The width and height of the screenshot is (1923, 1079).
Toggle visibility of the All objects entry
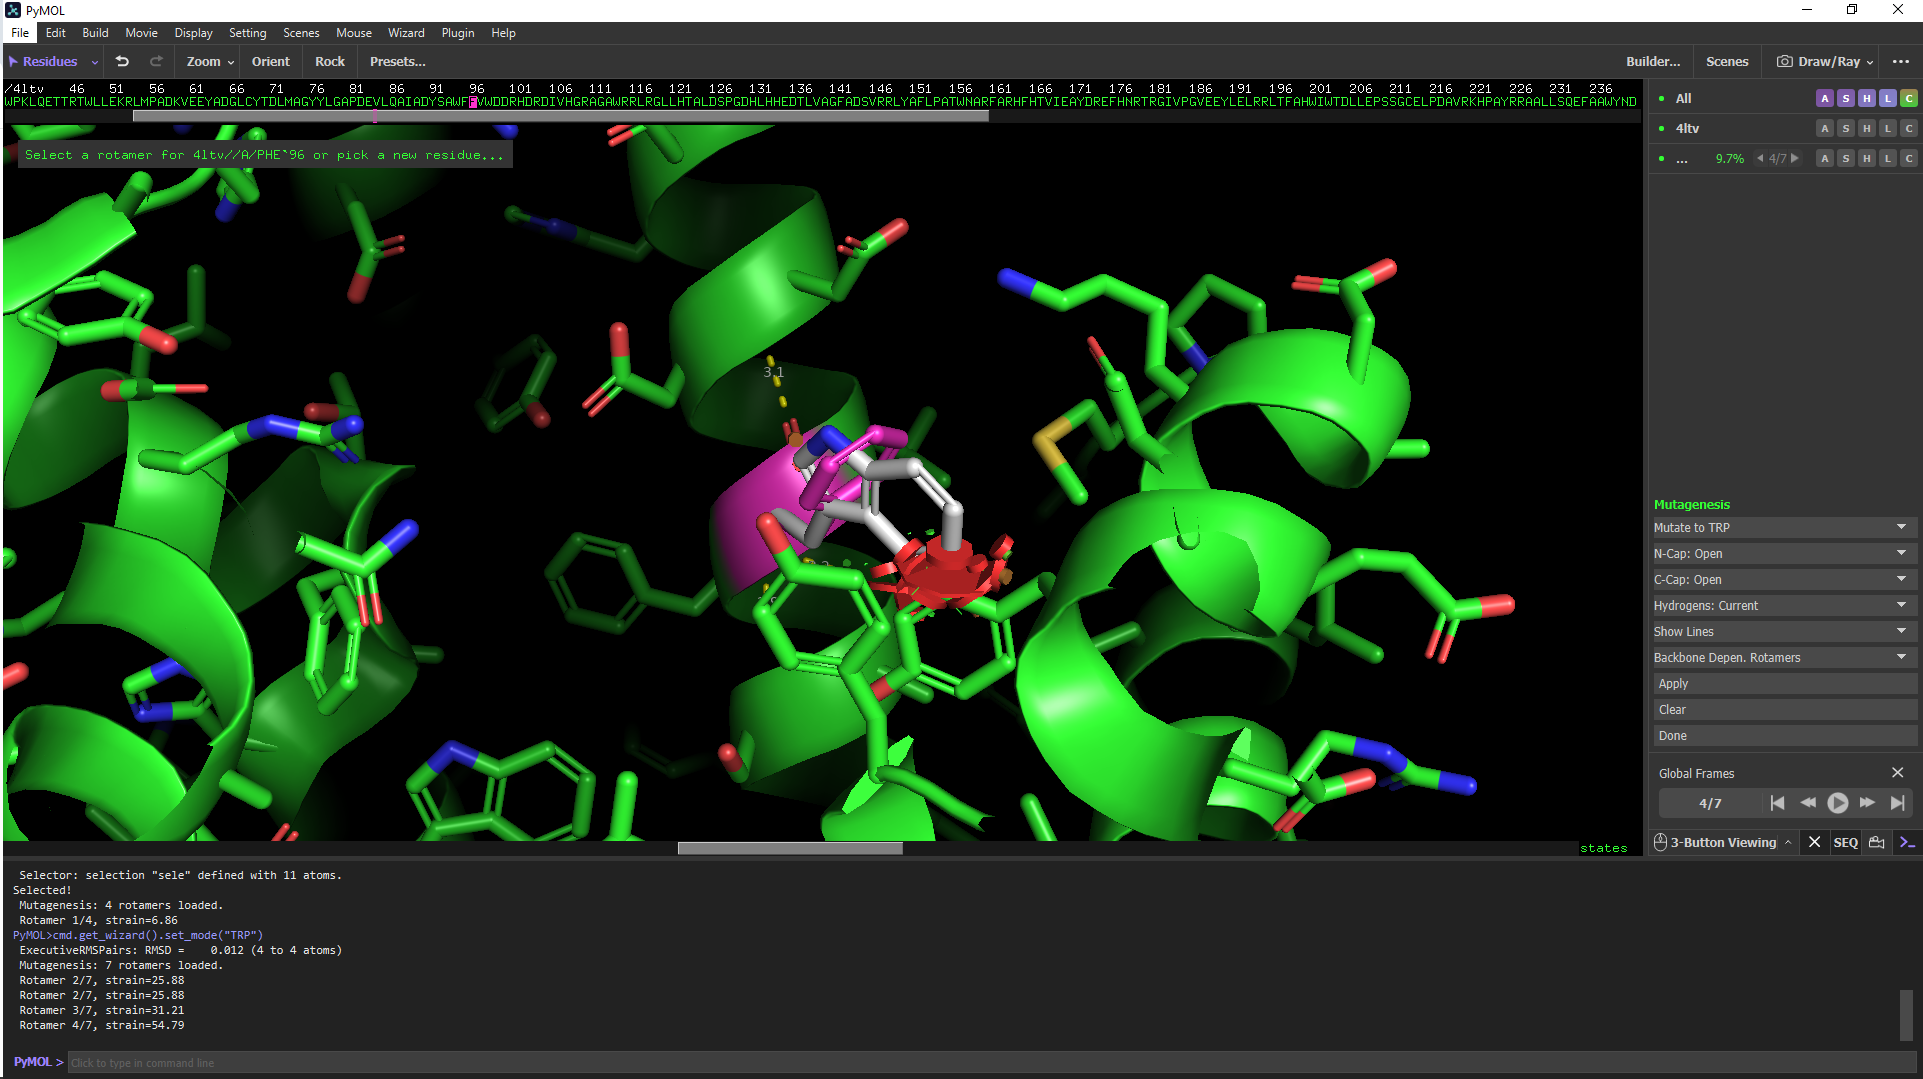point(1683,98)
